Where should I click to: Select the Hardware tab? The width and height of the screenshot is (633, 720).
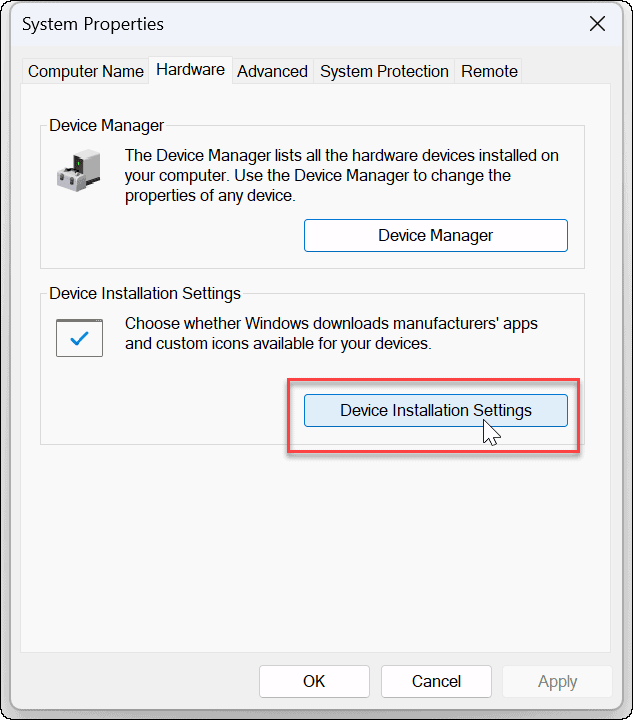point(190,70)
